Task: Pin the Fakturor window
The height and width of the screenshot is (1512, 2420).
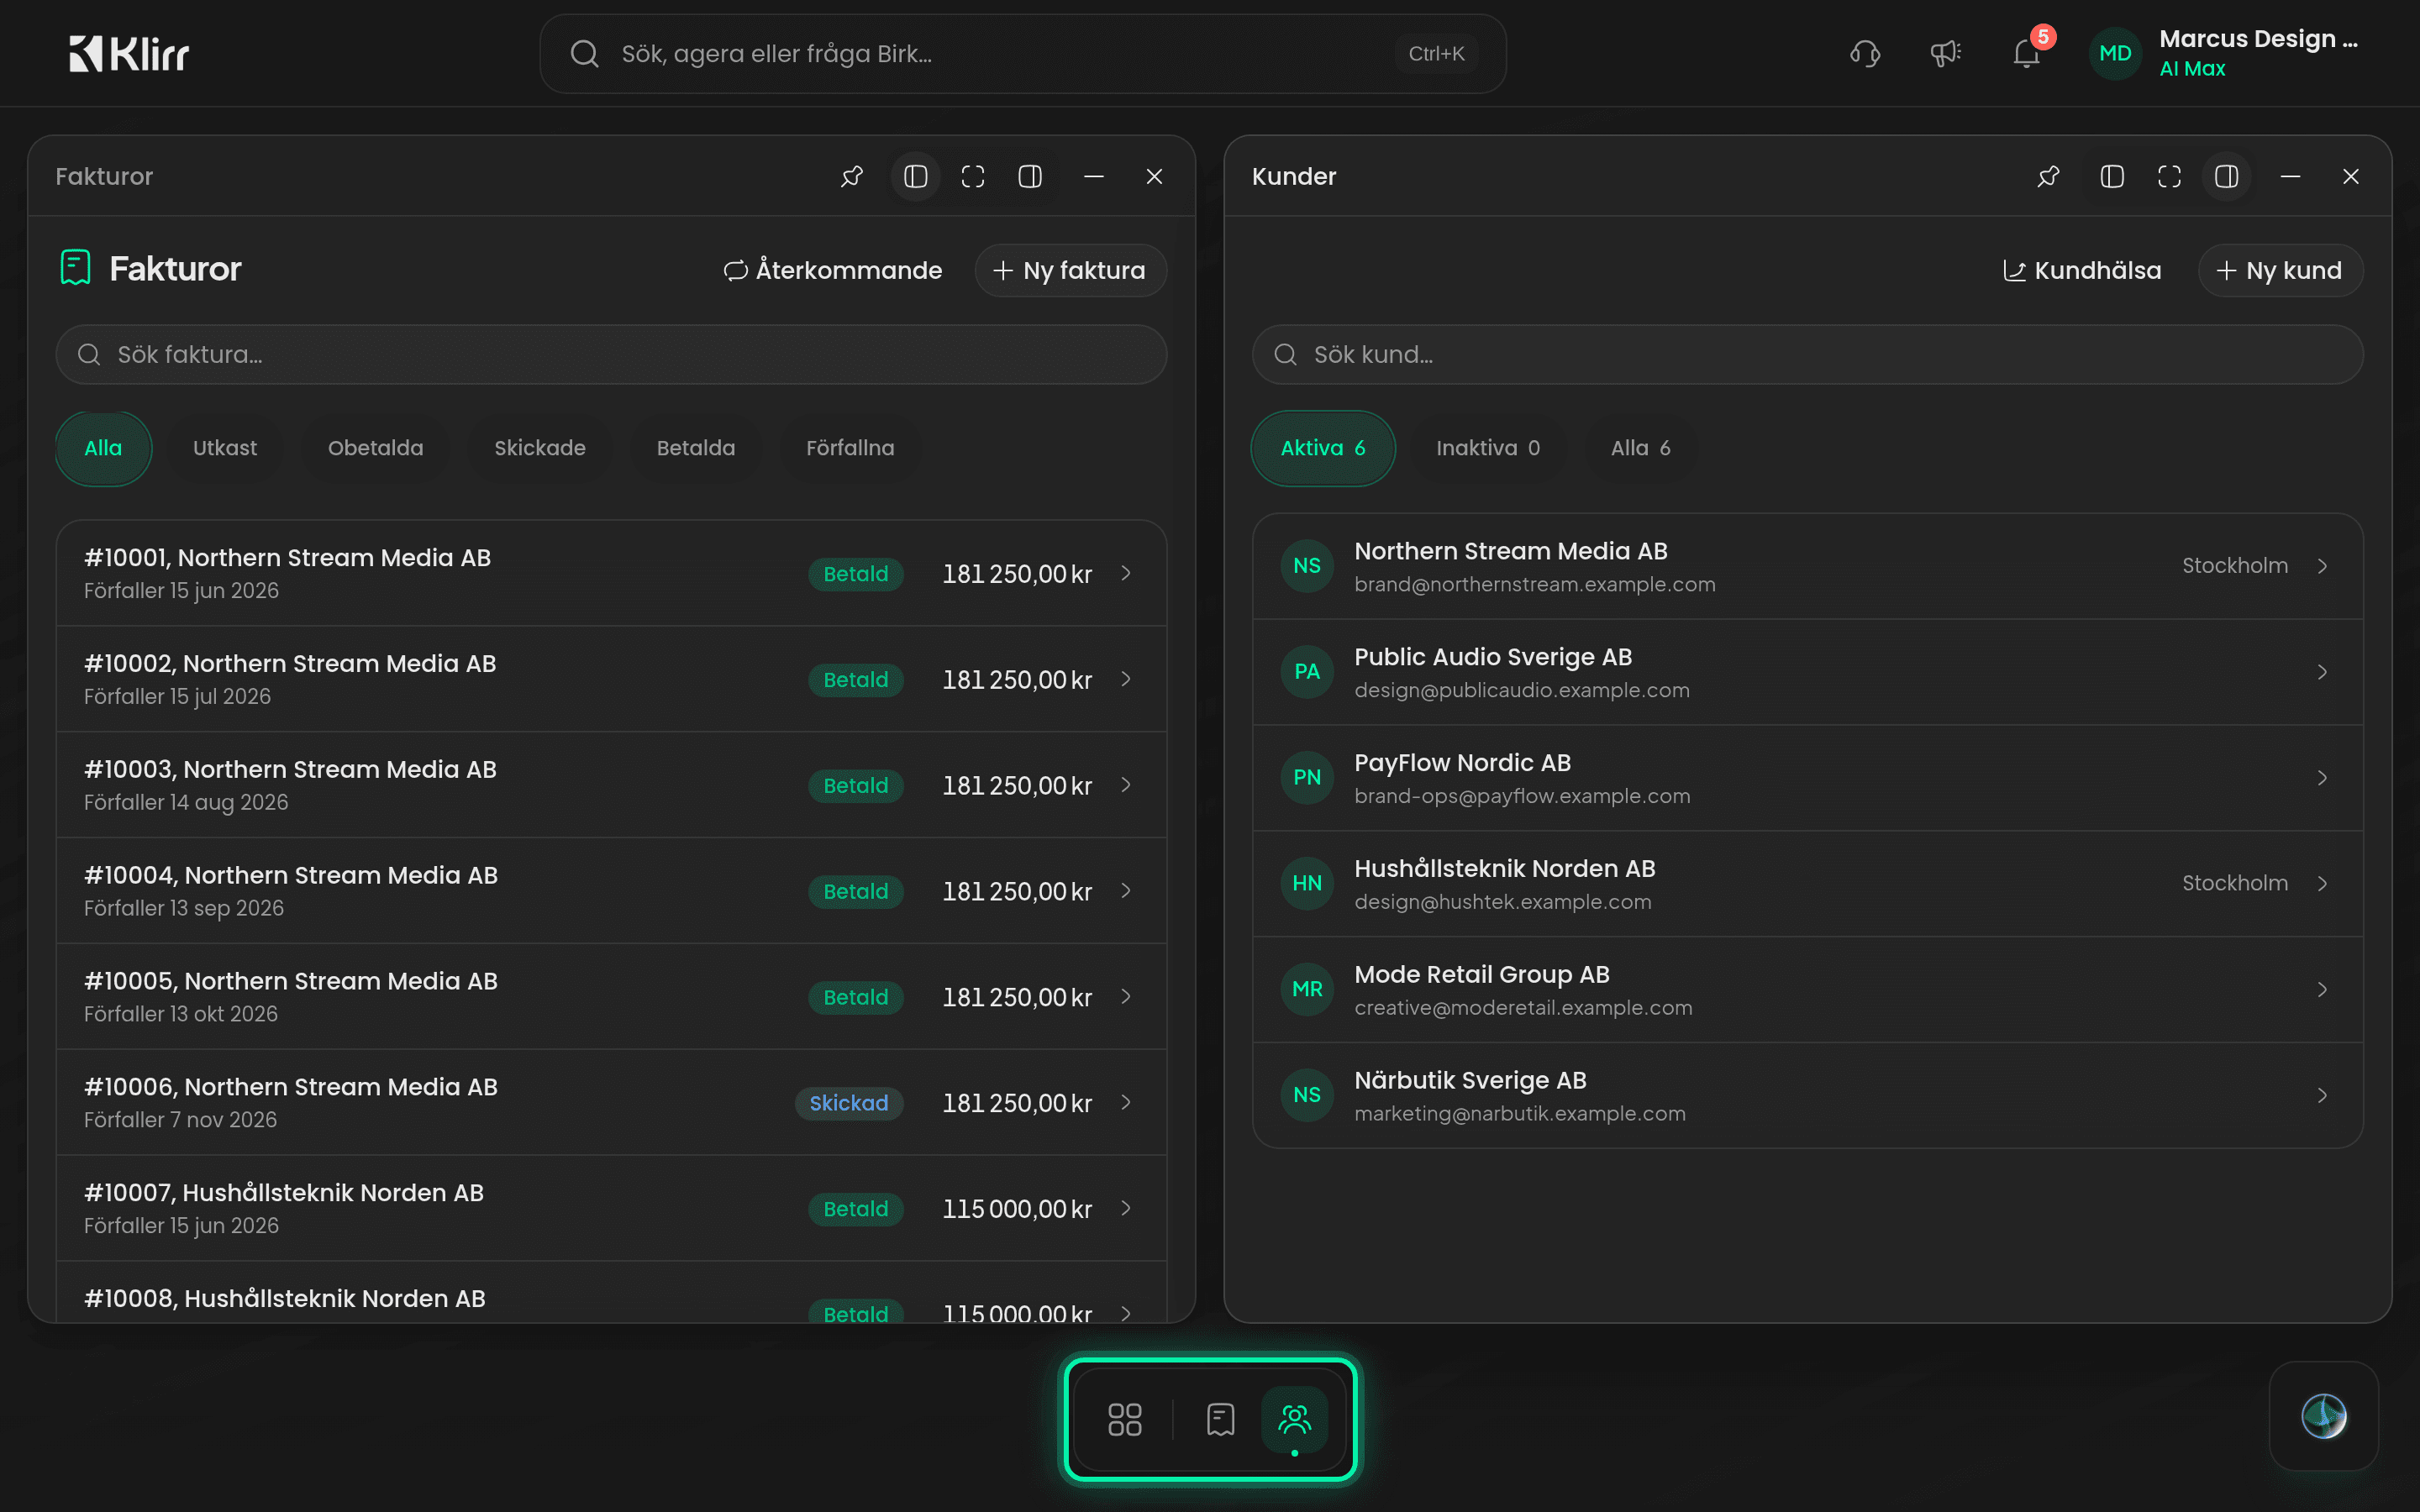Action: pyautogui.click(x=852, y=176)
